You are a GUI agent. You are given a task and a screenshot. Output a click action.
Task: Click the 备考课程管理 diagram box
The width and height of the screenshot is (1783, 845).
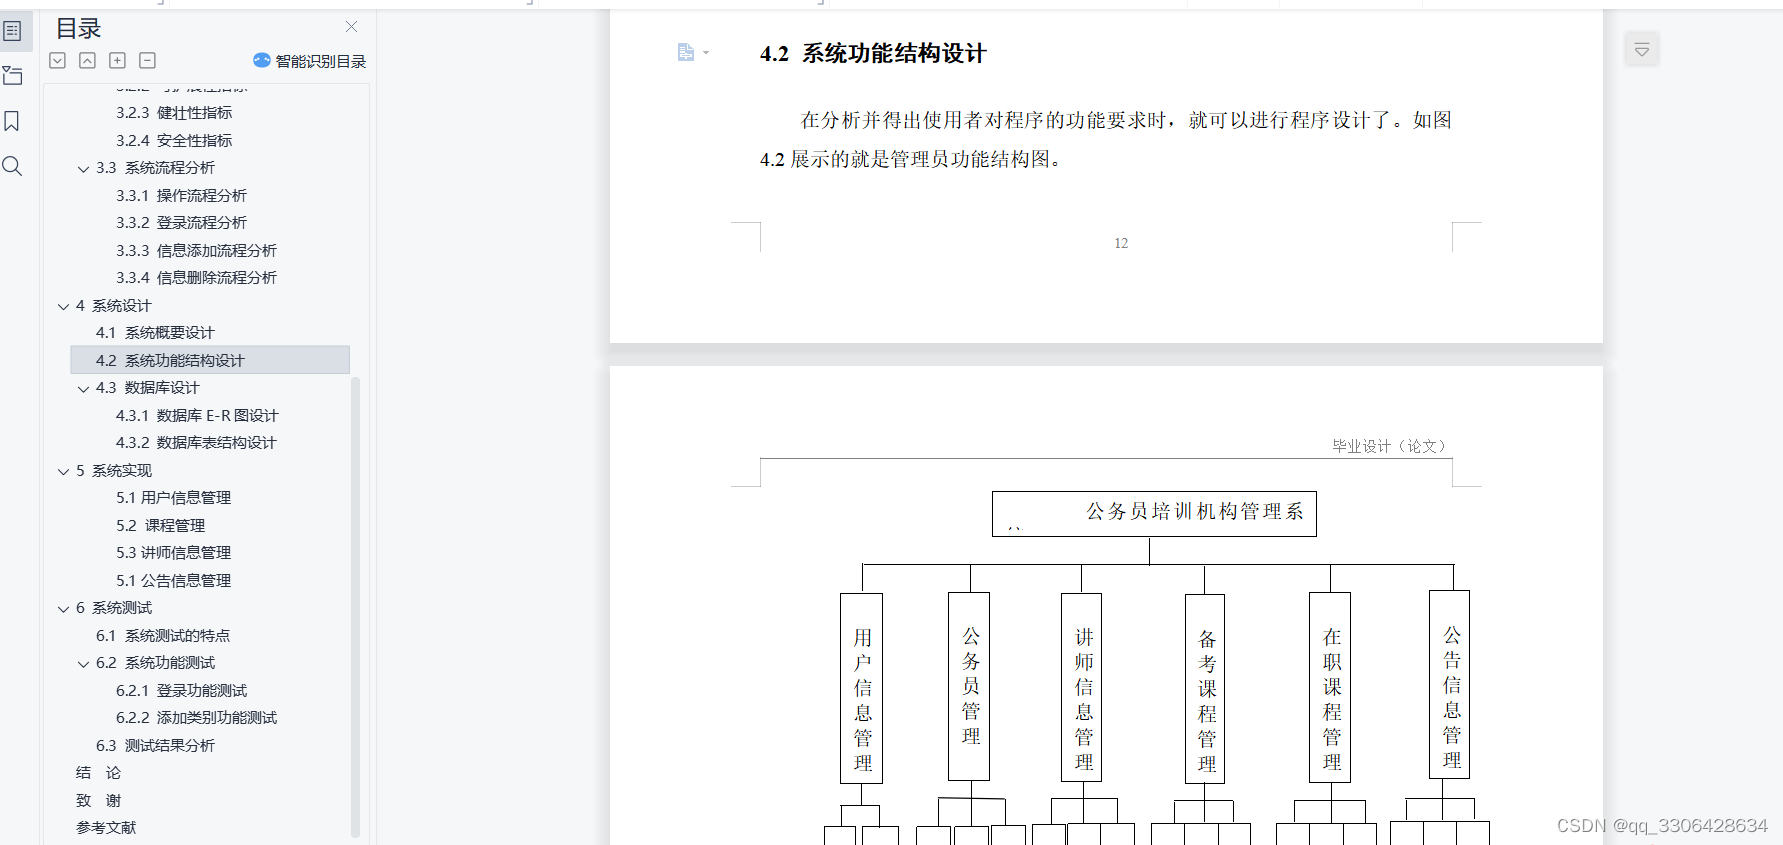click(1205, 689)
